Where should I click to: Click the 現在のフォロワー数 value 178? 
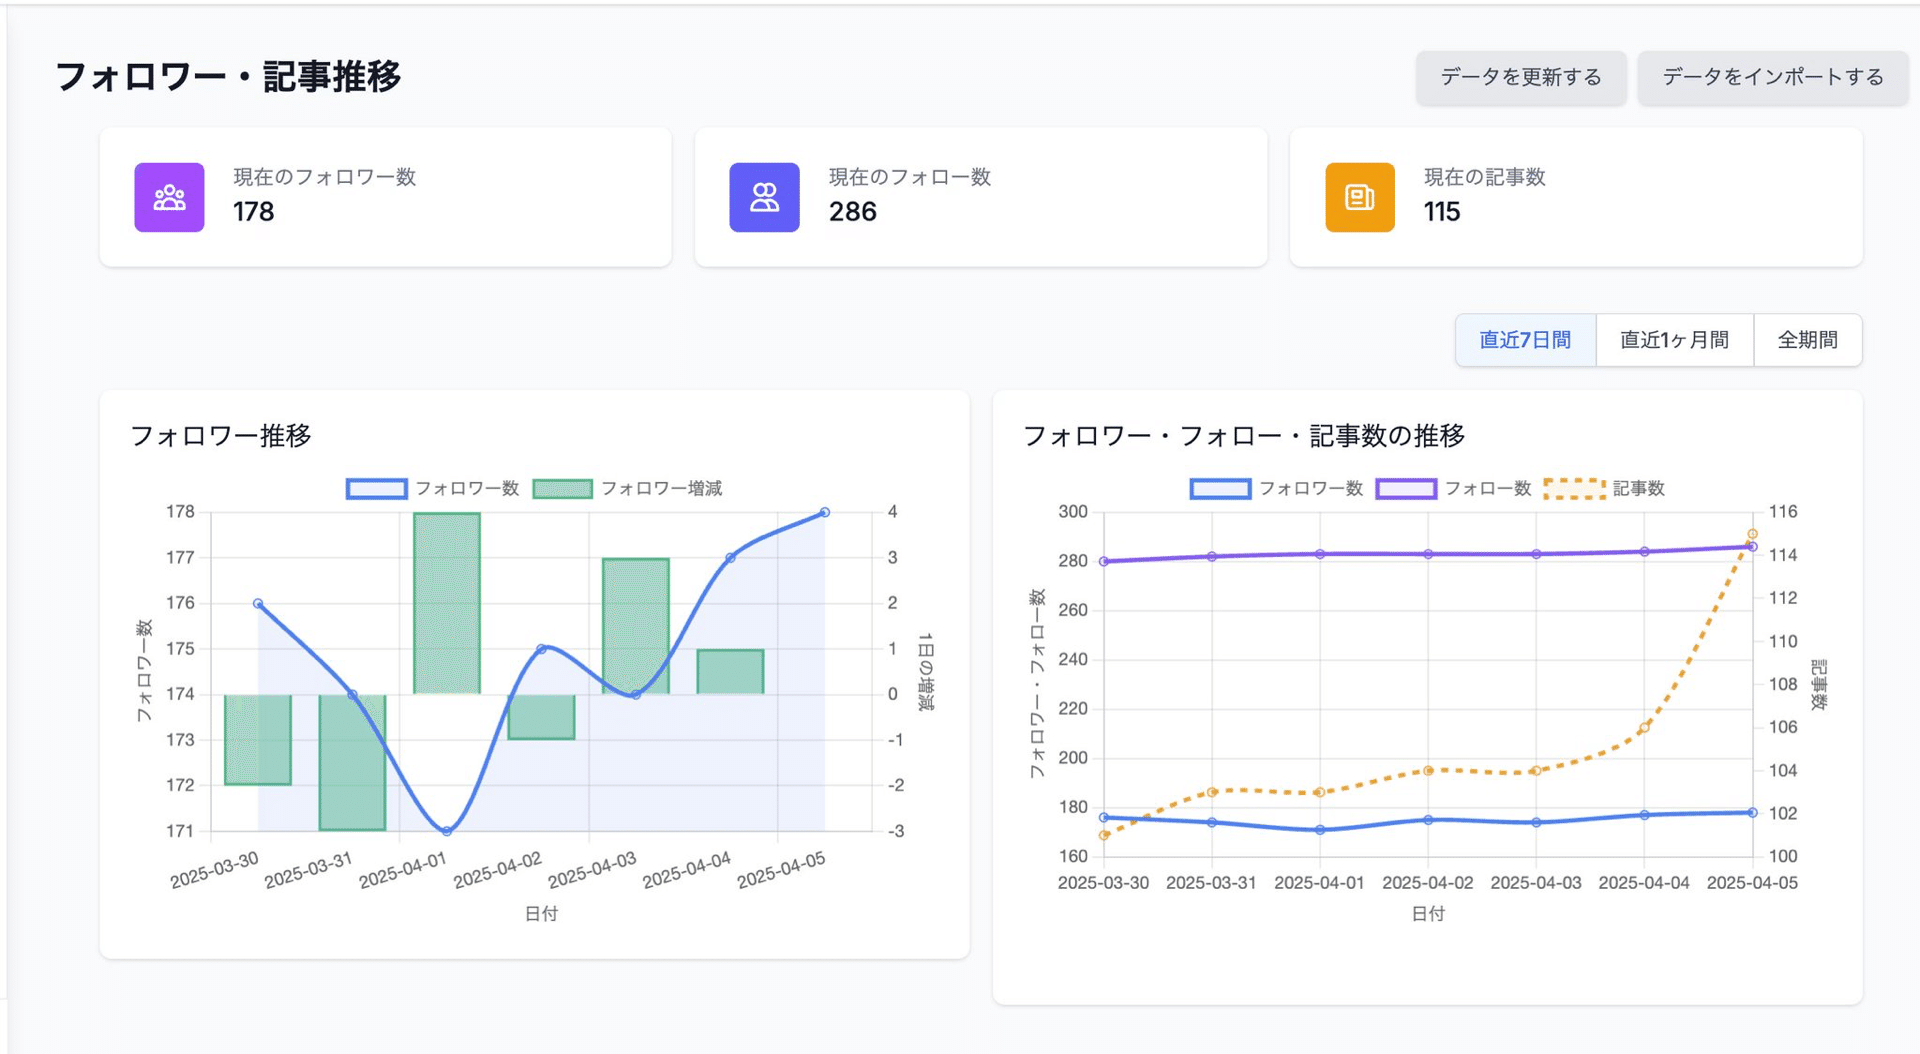click(253, 212)
